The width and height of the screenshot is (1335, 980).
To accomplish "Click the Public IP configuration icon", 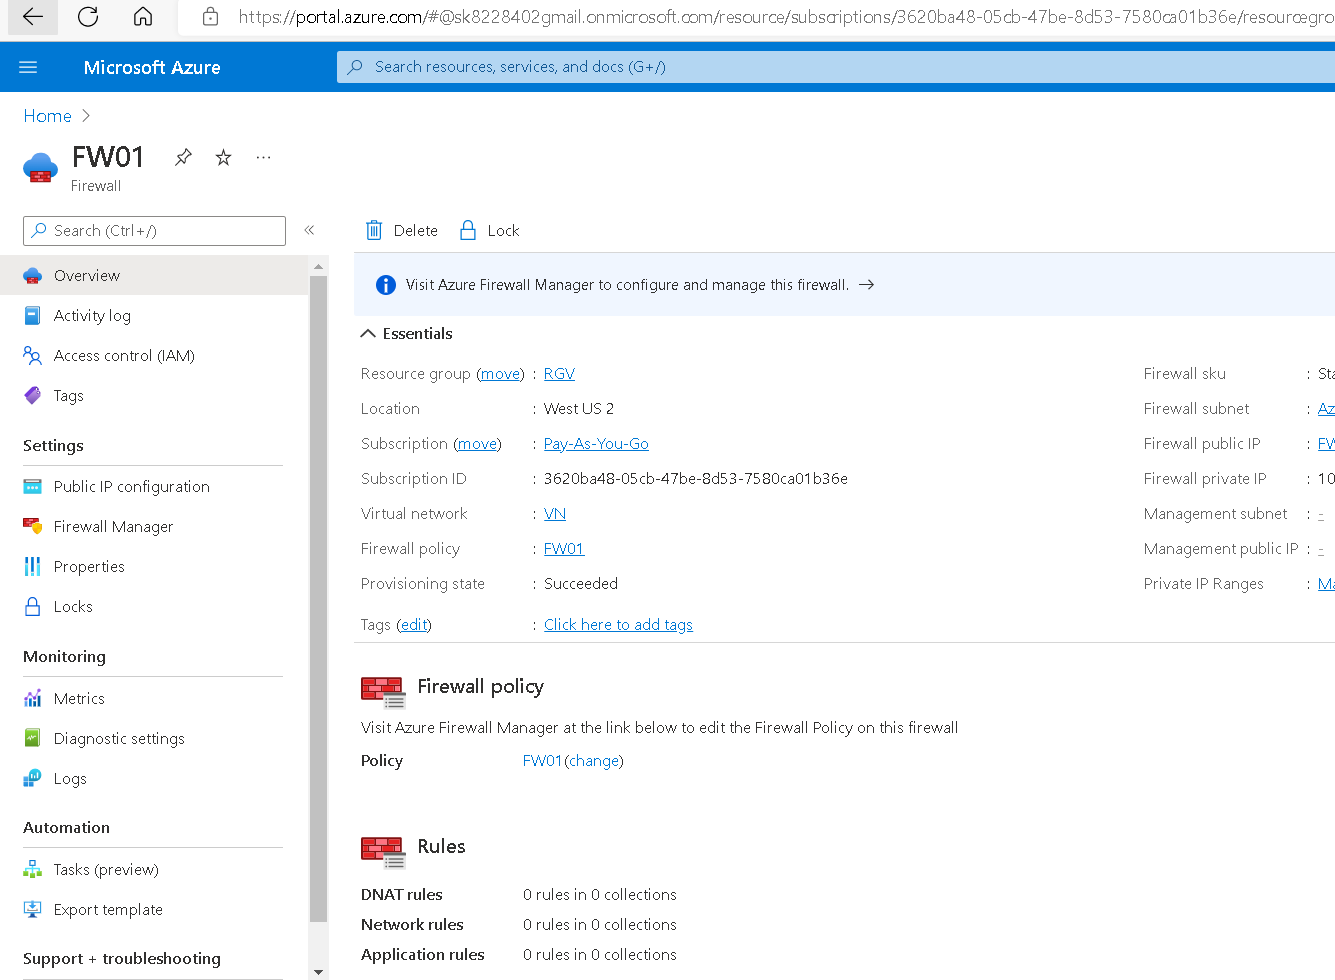I will coord(32,486).
